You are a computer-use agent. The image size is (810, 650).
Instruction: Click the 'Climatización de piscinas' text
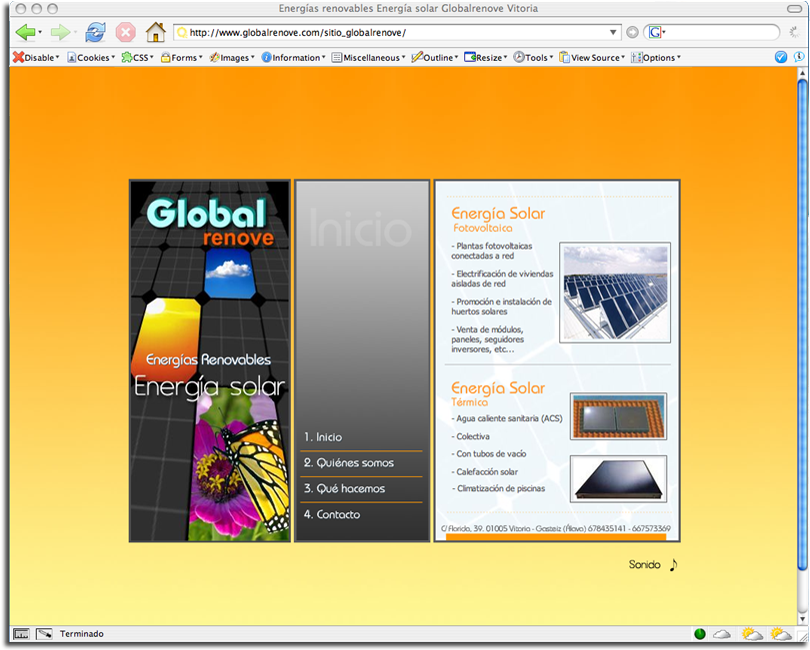(499, 489)
